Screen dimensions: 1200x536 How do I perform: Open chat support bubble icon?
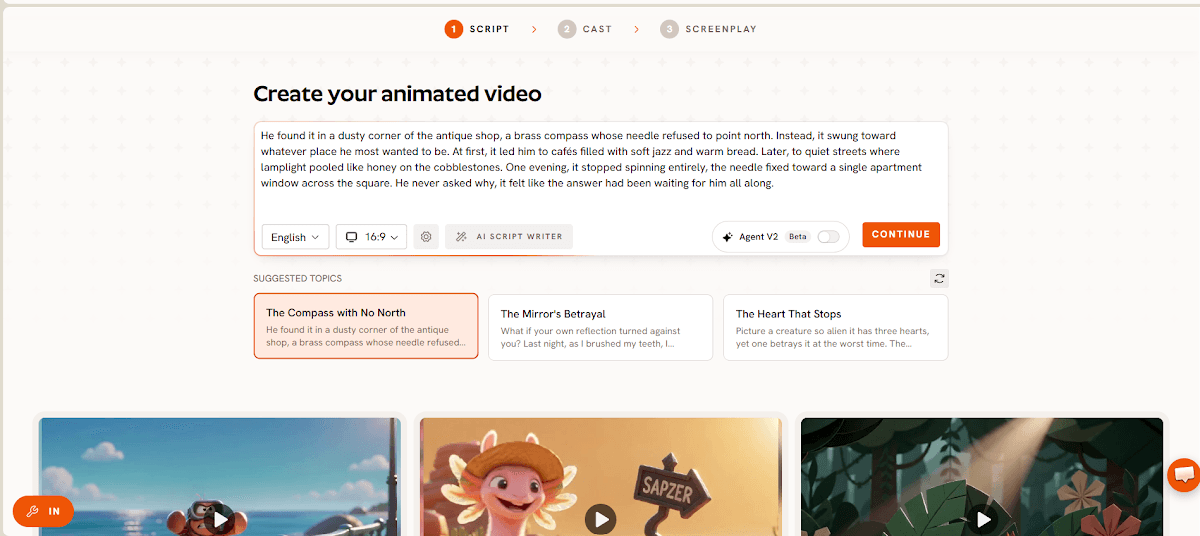[x=1184, y=475]
